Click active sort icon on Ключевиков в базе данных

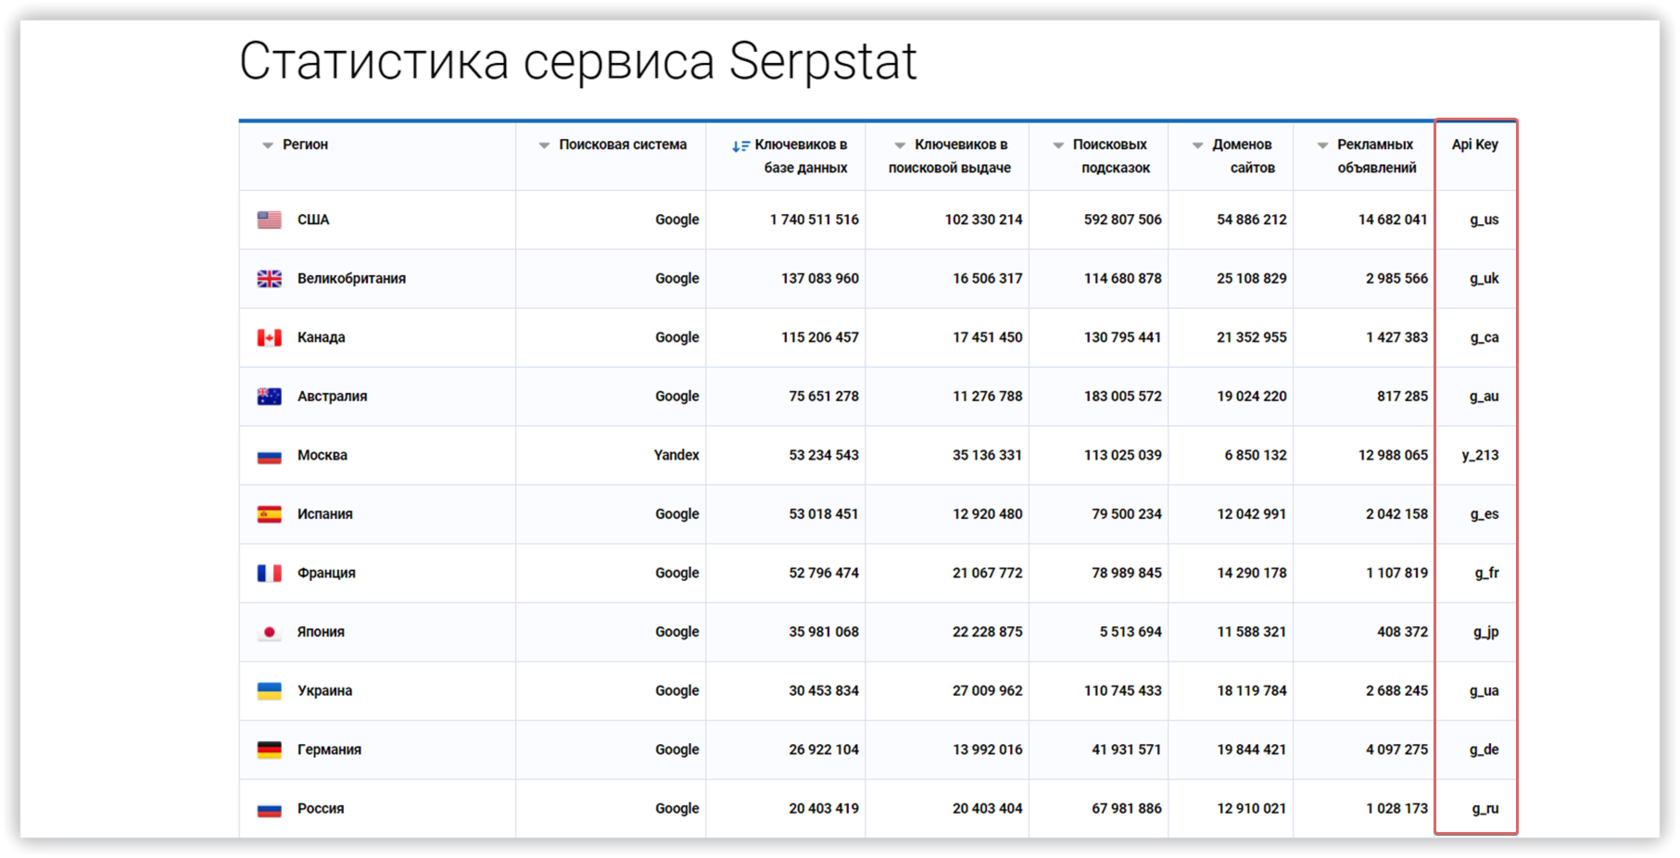[740, 146]
